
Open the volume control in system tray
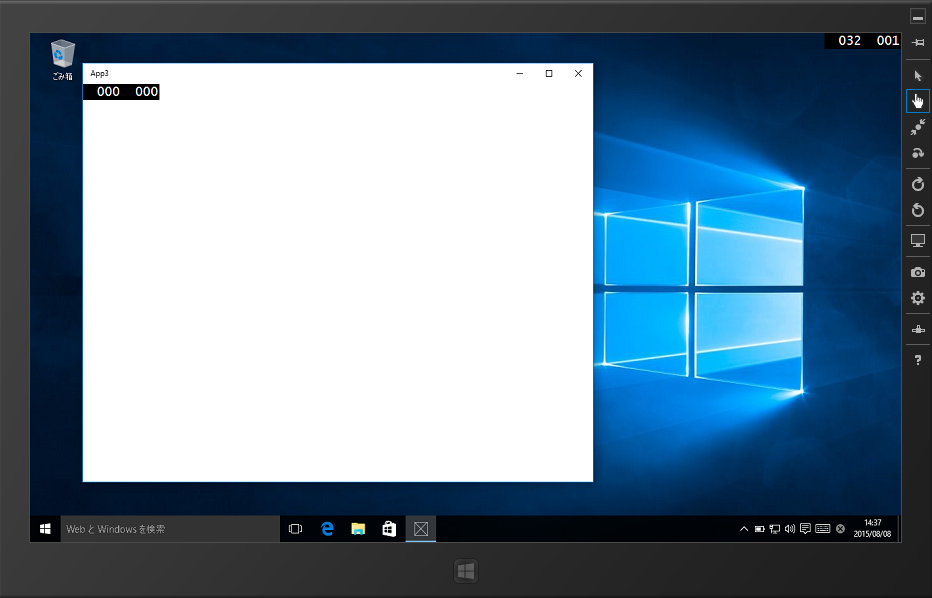[x=790, y=528]
